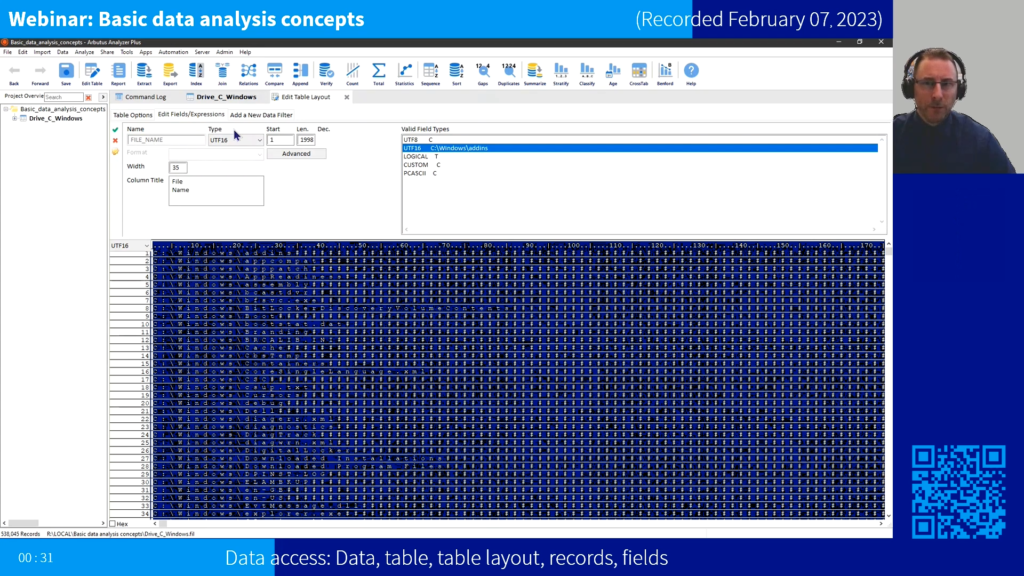Run the Benford analysis icon
This screenshot has width=1024, height=576.
[665, 74]
